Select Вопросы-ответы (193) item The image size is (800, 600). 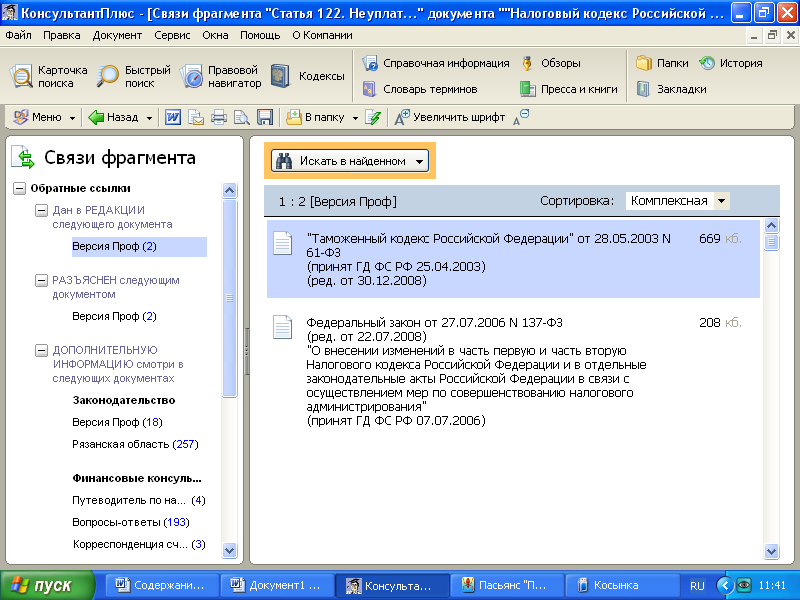131,522
